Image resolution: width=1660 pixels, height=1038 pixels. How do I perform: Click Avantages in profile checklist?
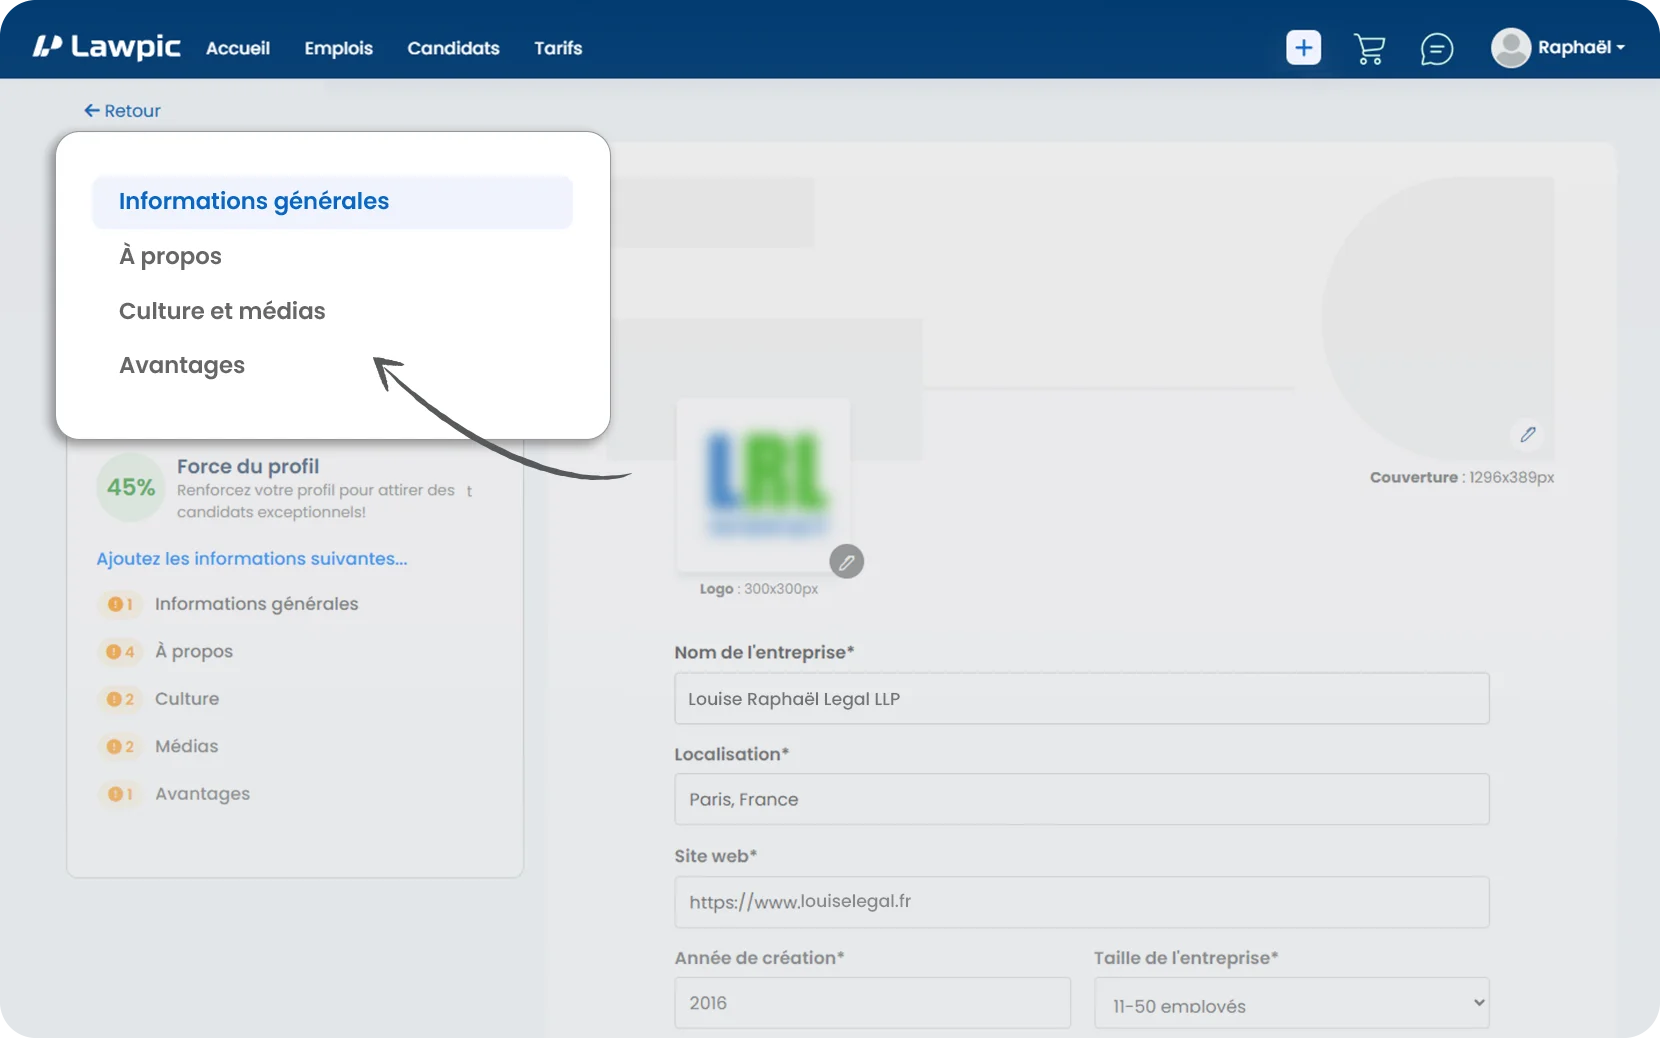coord(202,794)
